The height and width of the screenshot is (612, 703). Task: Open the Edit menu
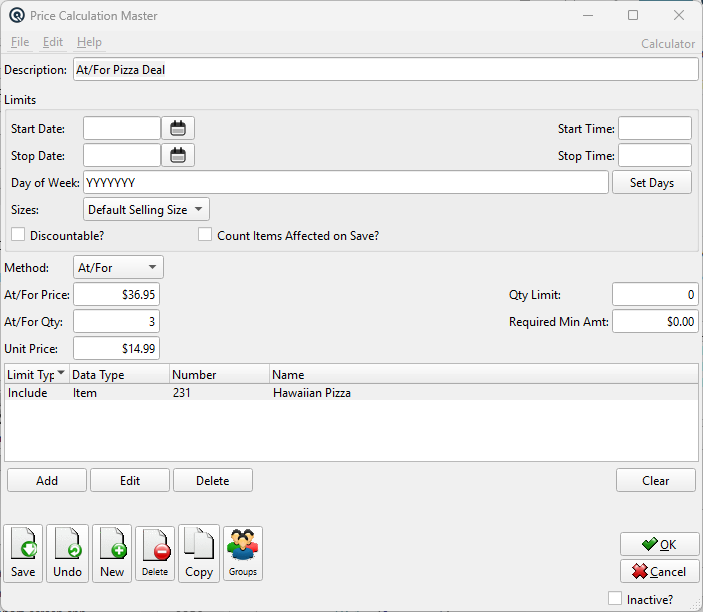[52, 42]
